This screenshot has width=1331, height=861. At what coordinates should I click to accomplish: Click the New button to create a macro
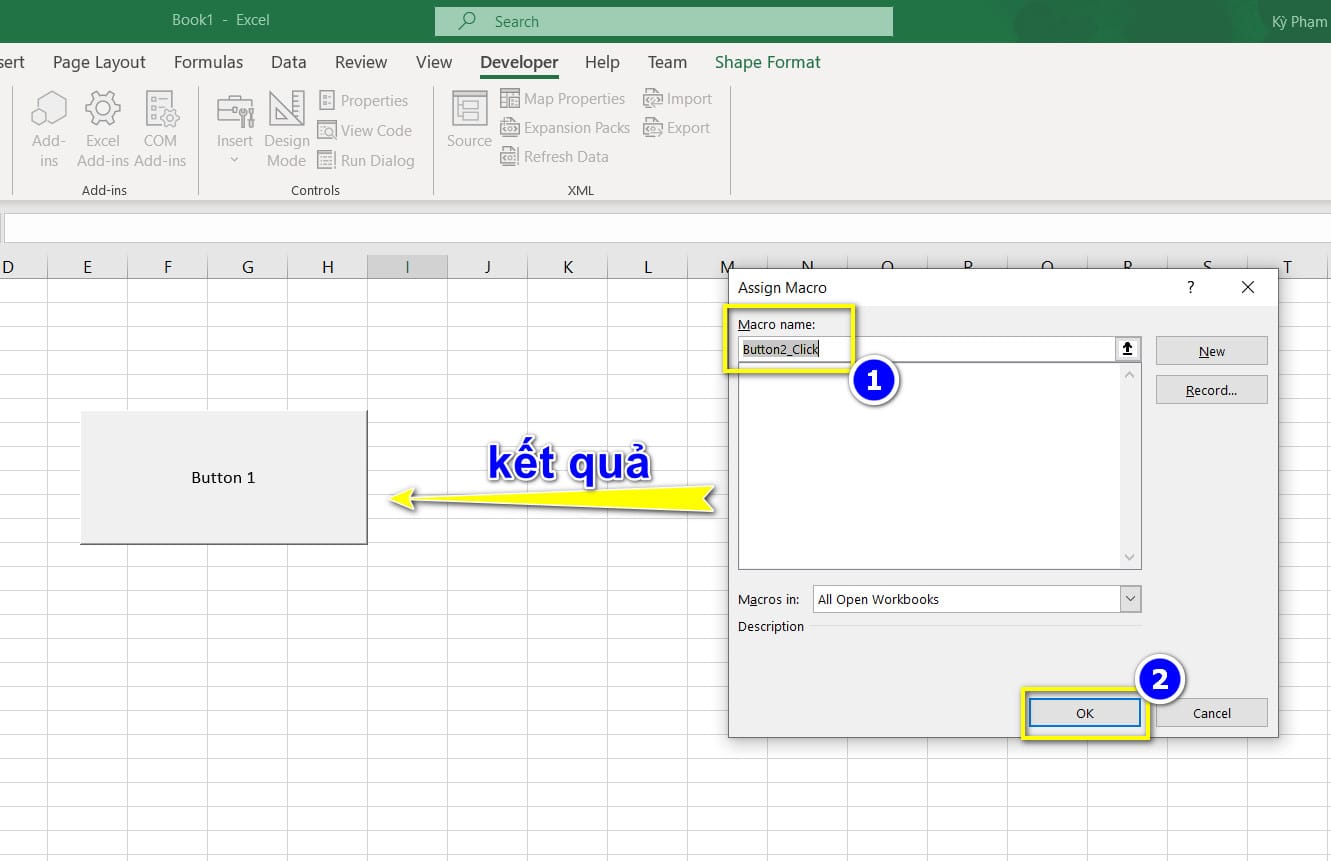coord(1210,350)
